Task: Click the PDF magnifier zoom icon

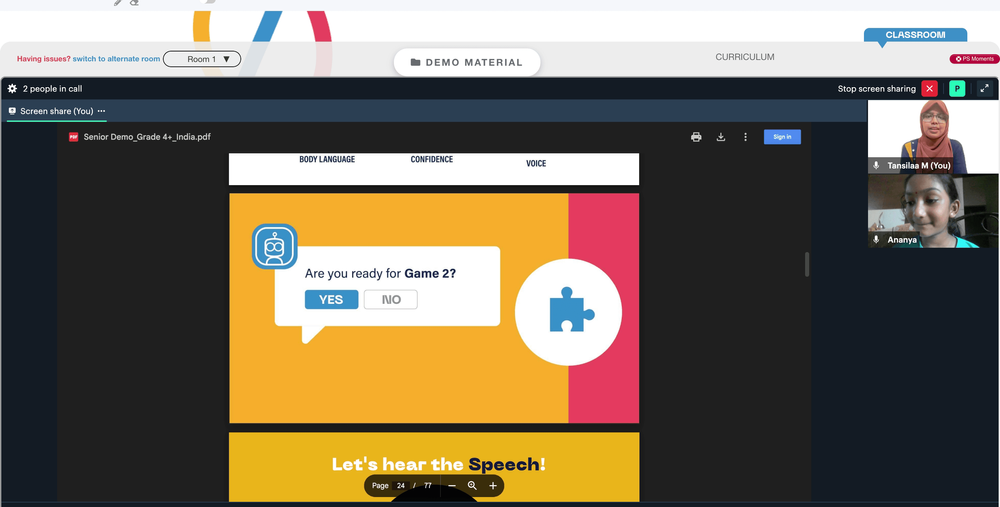Action: point(472,485)
